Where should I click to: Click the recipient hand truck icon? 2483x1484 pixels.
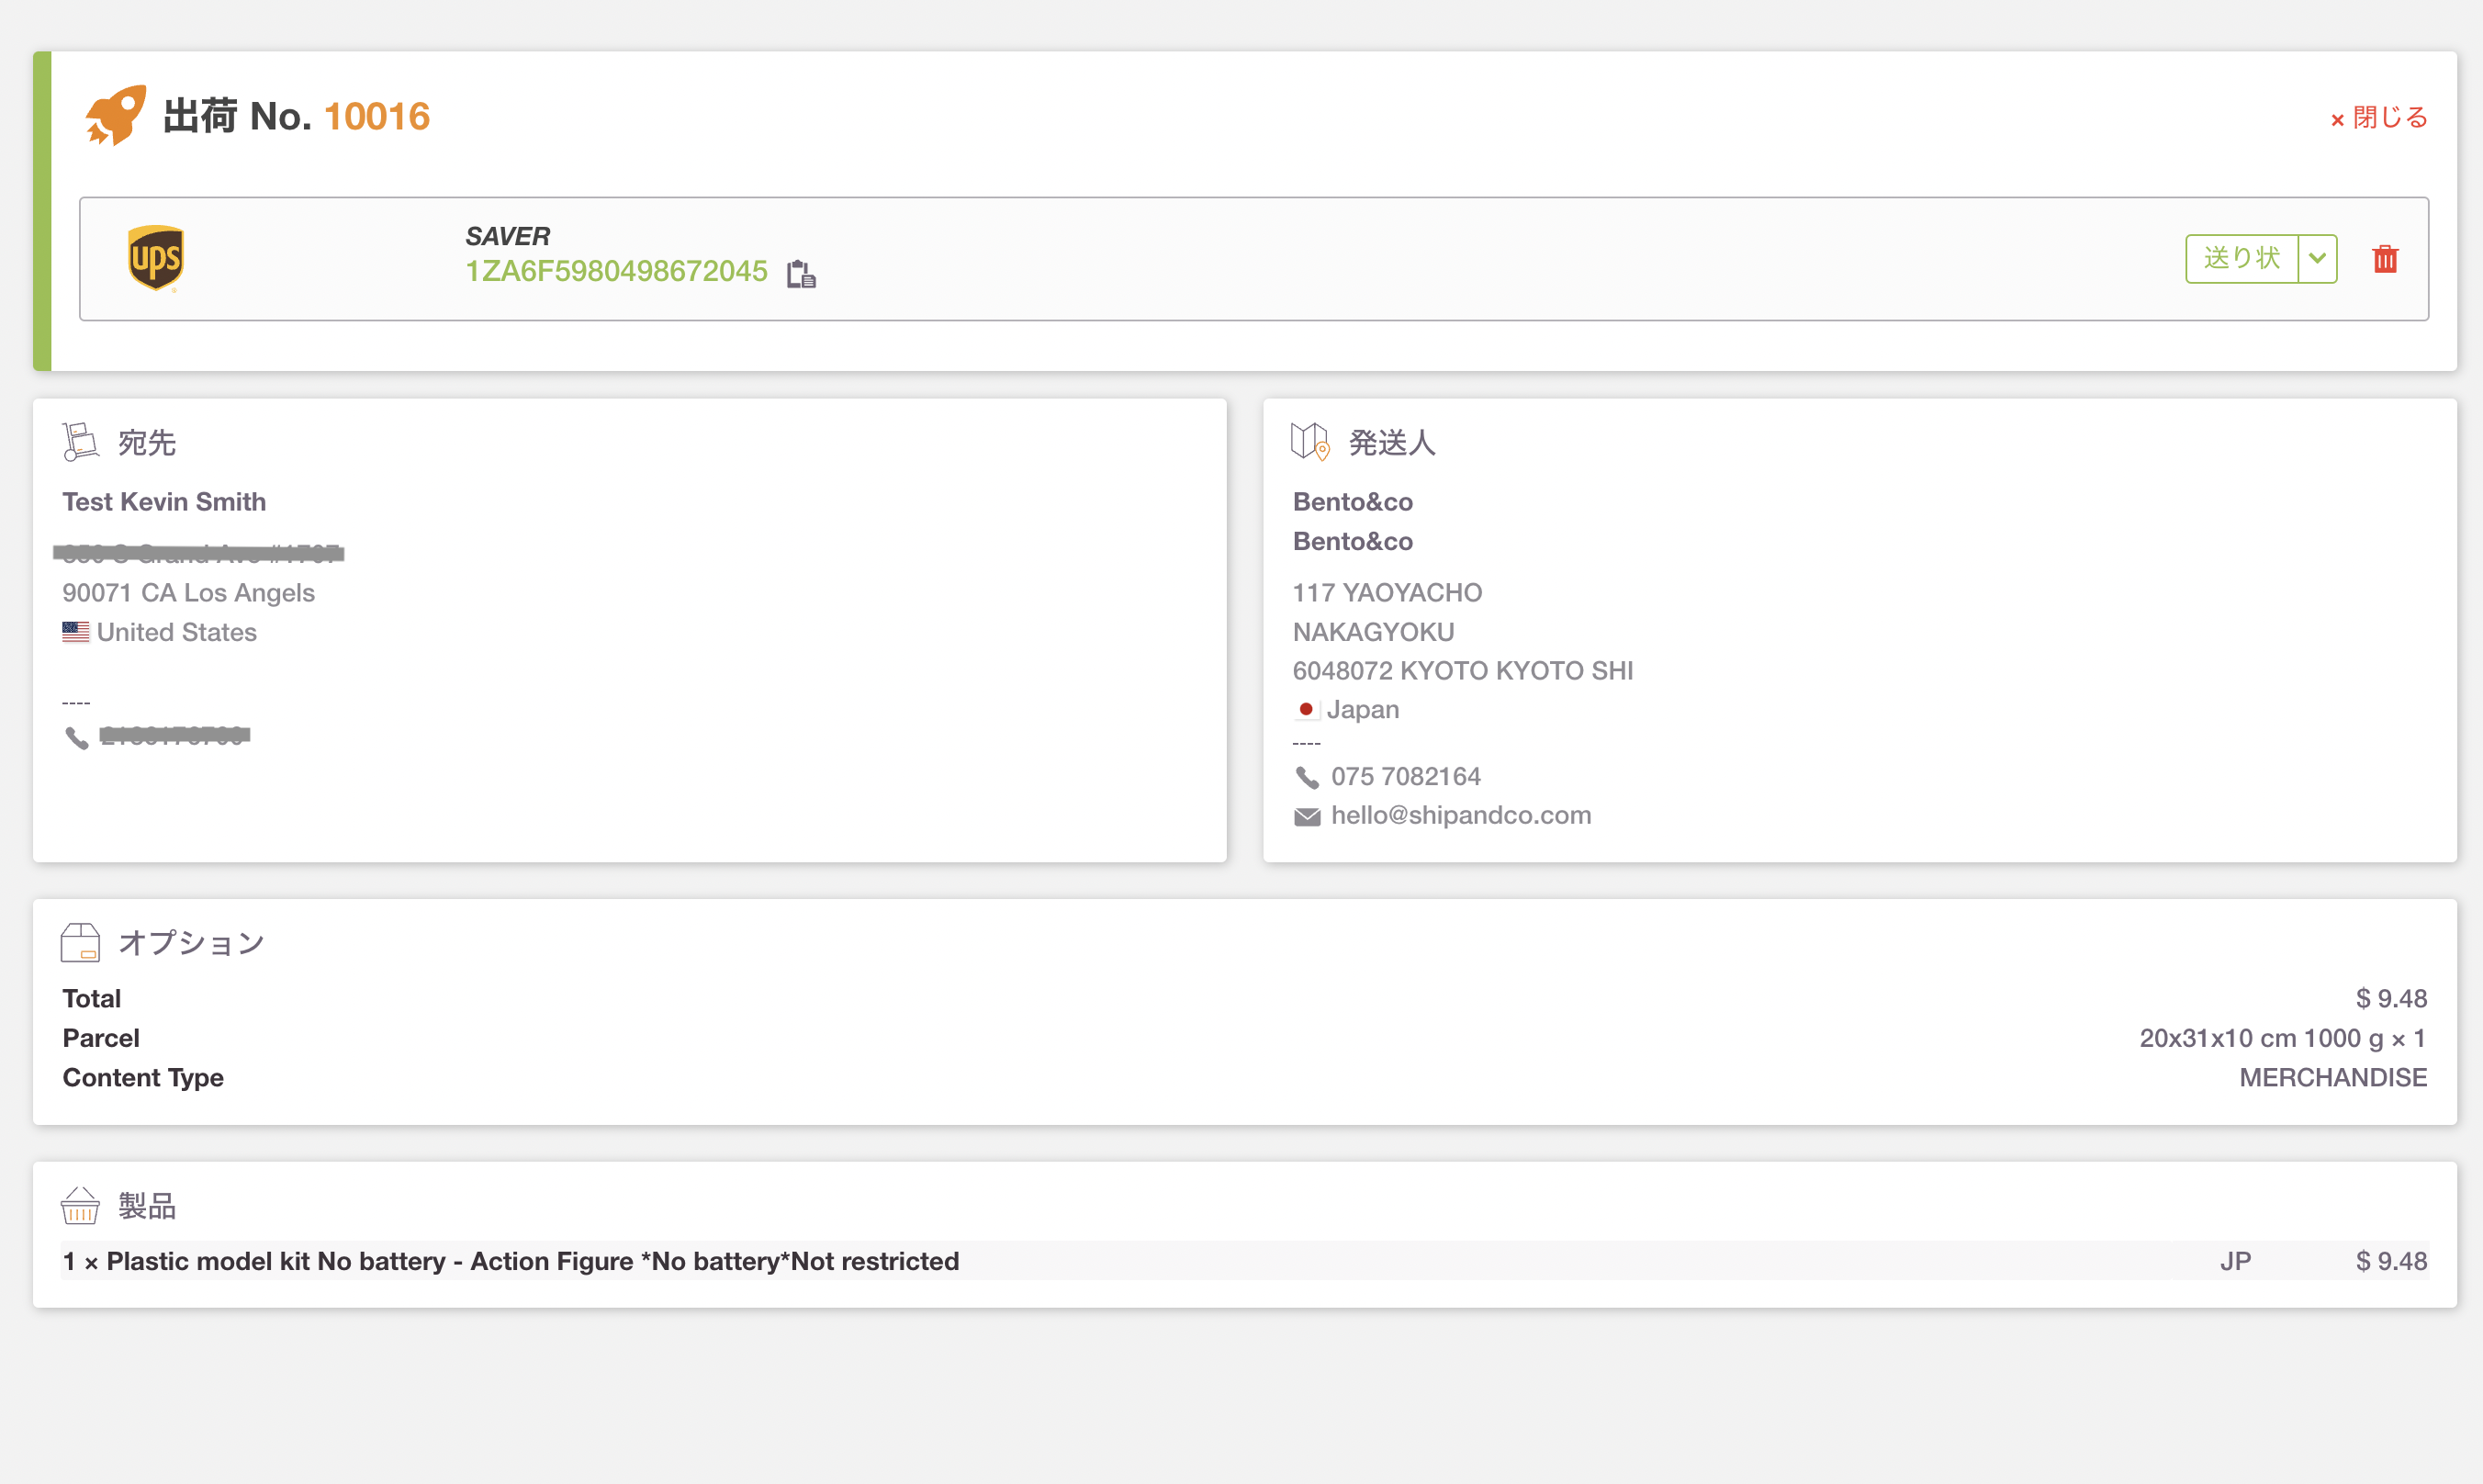[x=80, y=441]
